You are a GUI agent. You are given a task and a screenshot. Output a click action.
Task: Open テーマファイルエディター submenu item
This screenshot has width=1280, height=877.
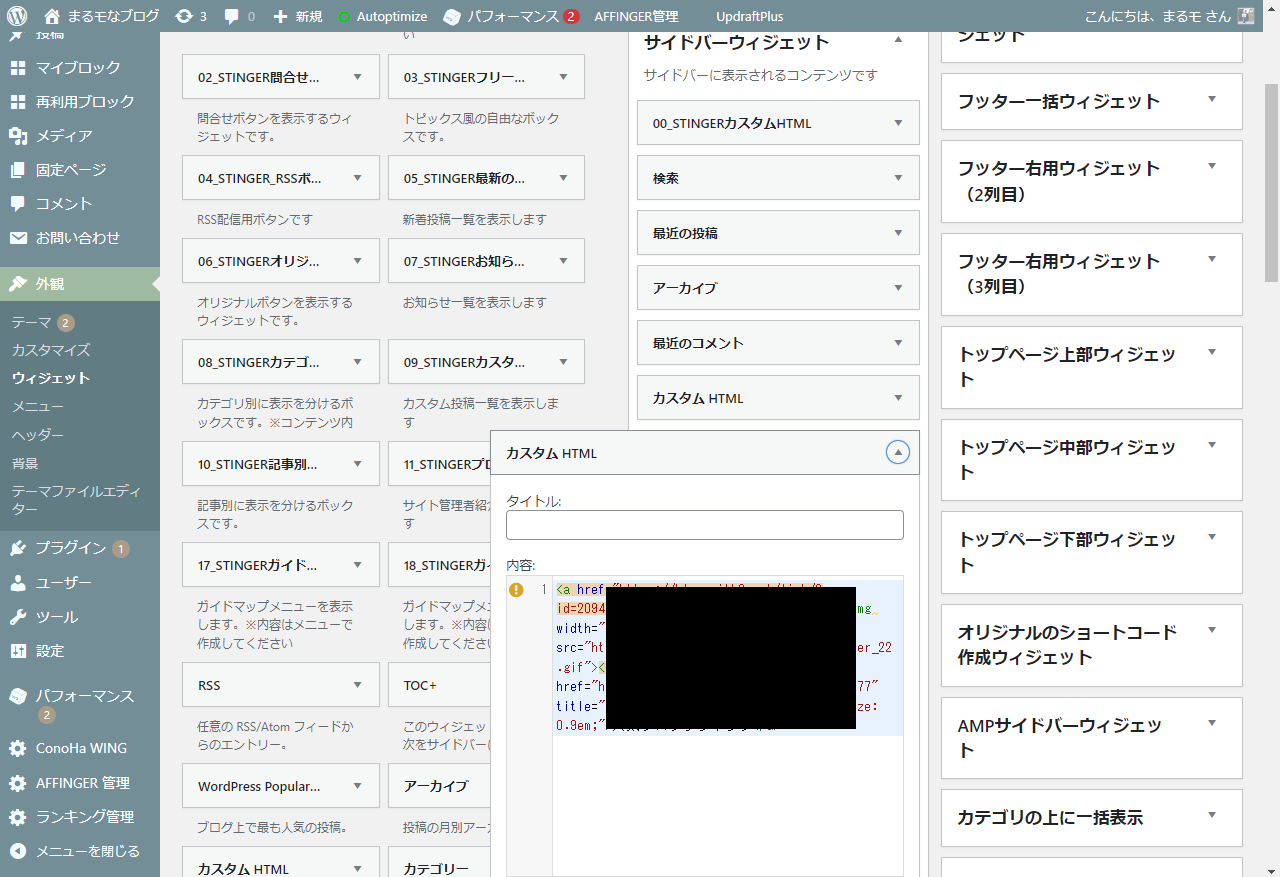pos(77,500)
